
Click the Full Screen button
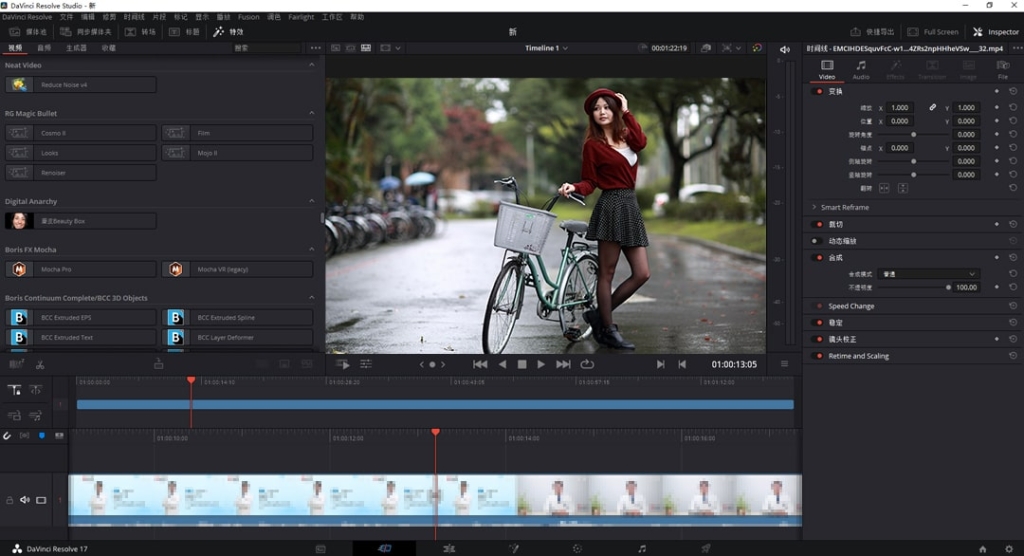[933, 32]
